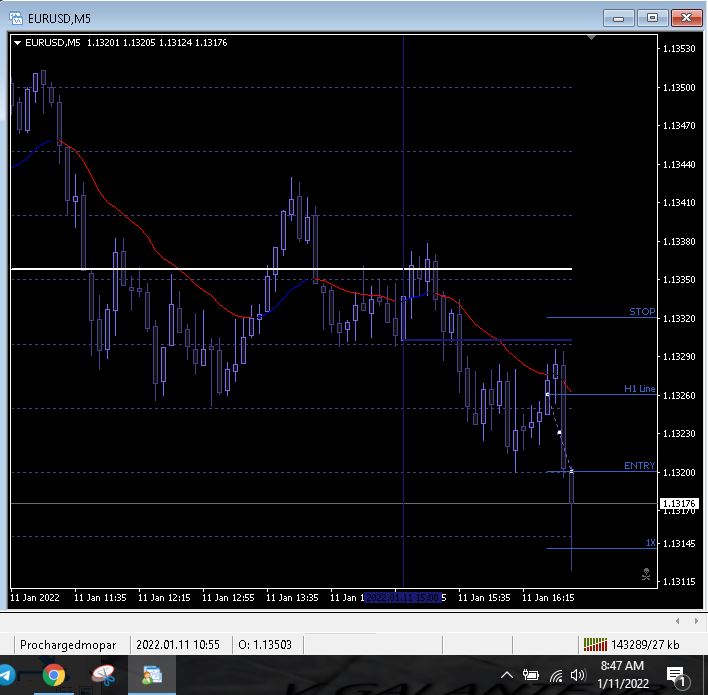Open the notification center icon
The height and width of the screenshot is (695, 708).
coord(675,676)
